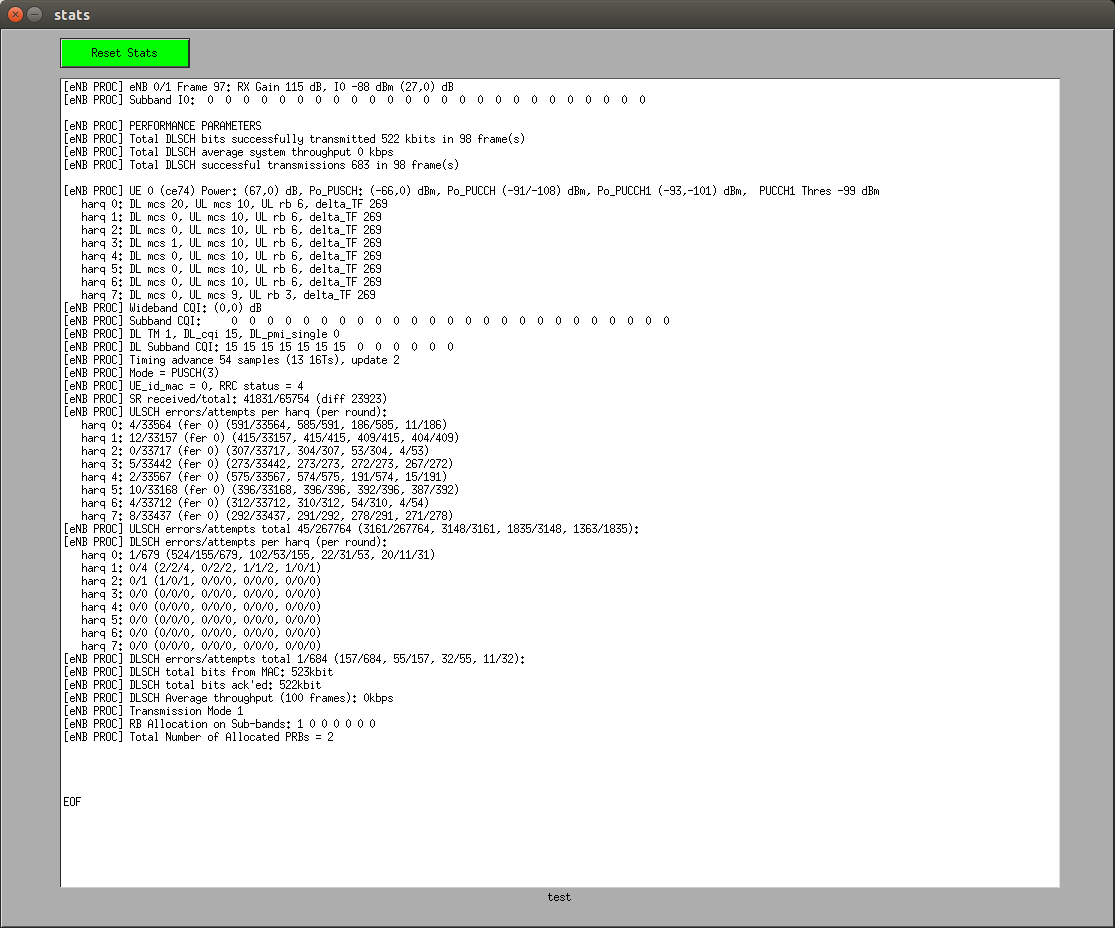Select the Timing advance 54 samples line
This screenshot has width=1115, height=928.
[231, 360]
